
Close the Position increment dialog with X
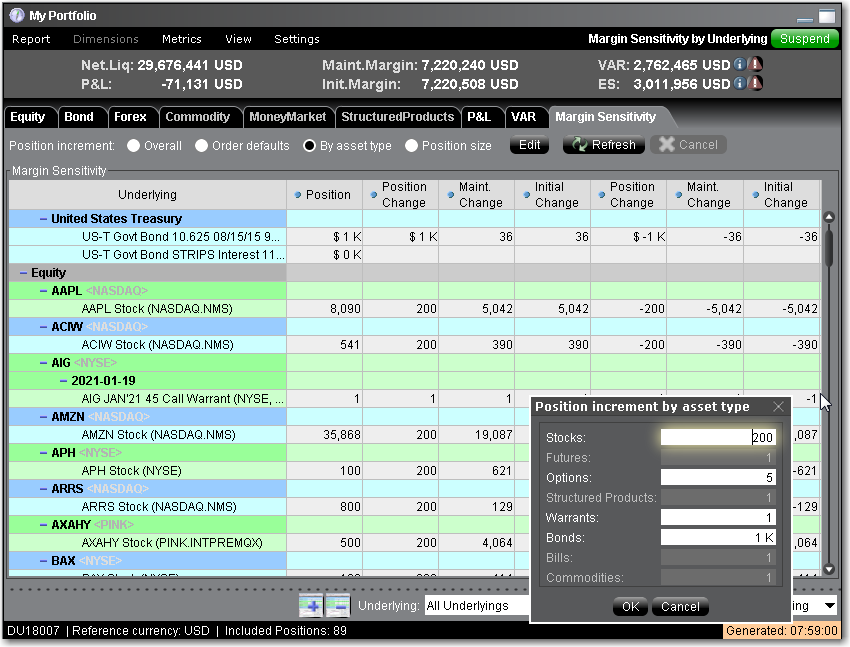coord(778,407)
